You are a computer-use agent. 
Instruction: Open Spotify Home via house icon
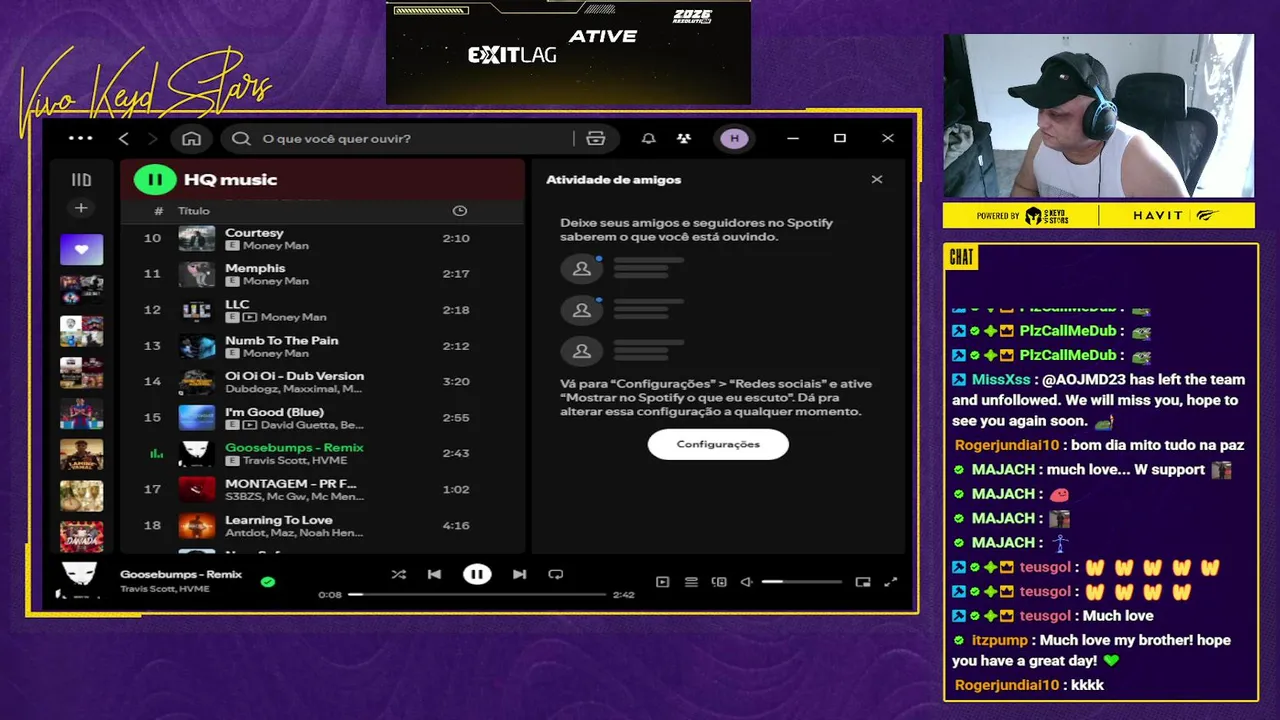click(x=191, y=138)
